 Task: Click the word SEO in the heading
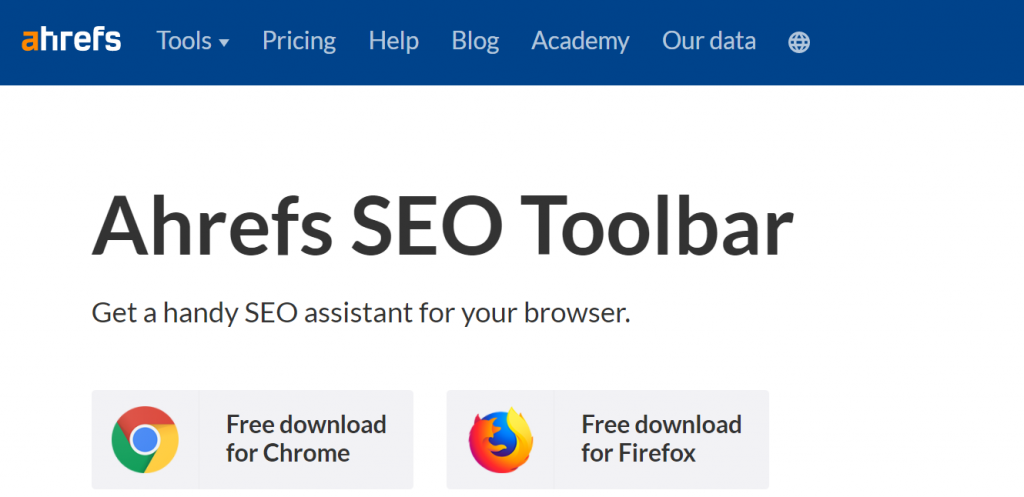coord(427,225)
